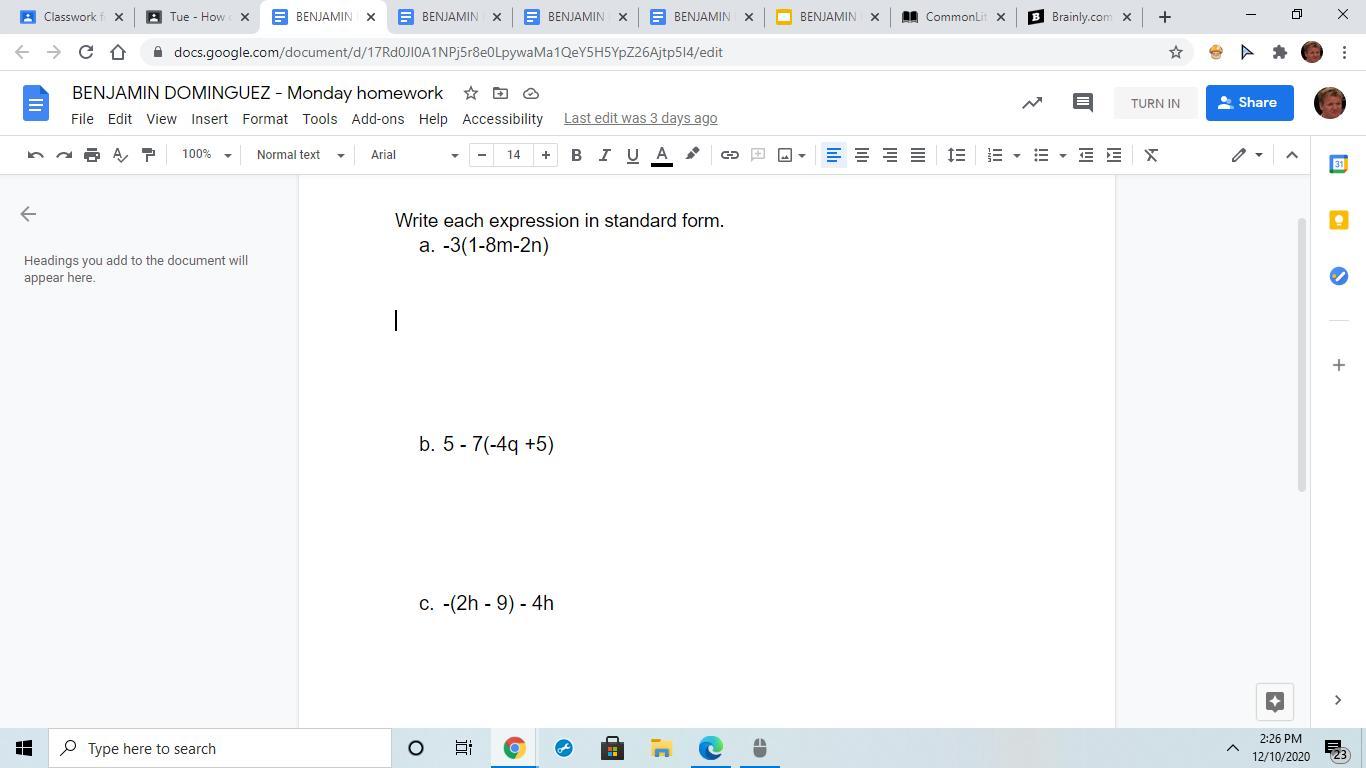The height and width of the screenshot is (768, 1366).
Task: Open the Accessibility menu
Action: coord(502,119)
